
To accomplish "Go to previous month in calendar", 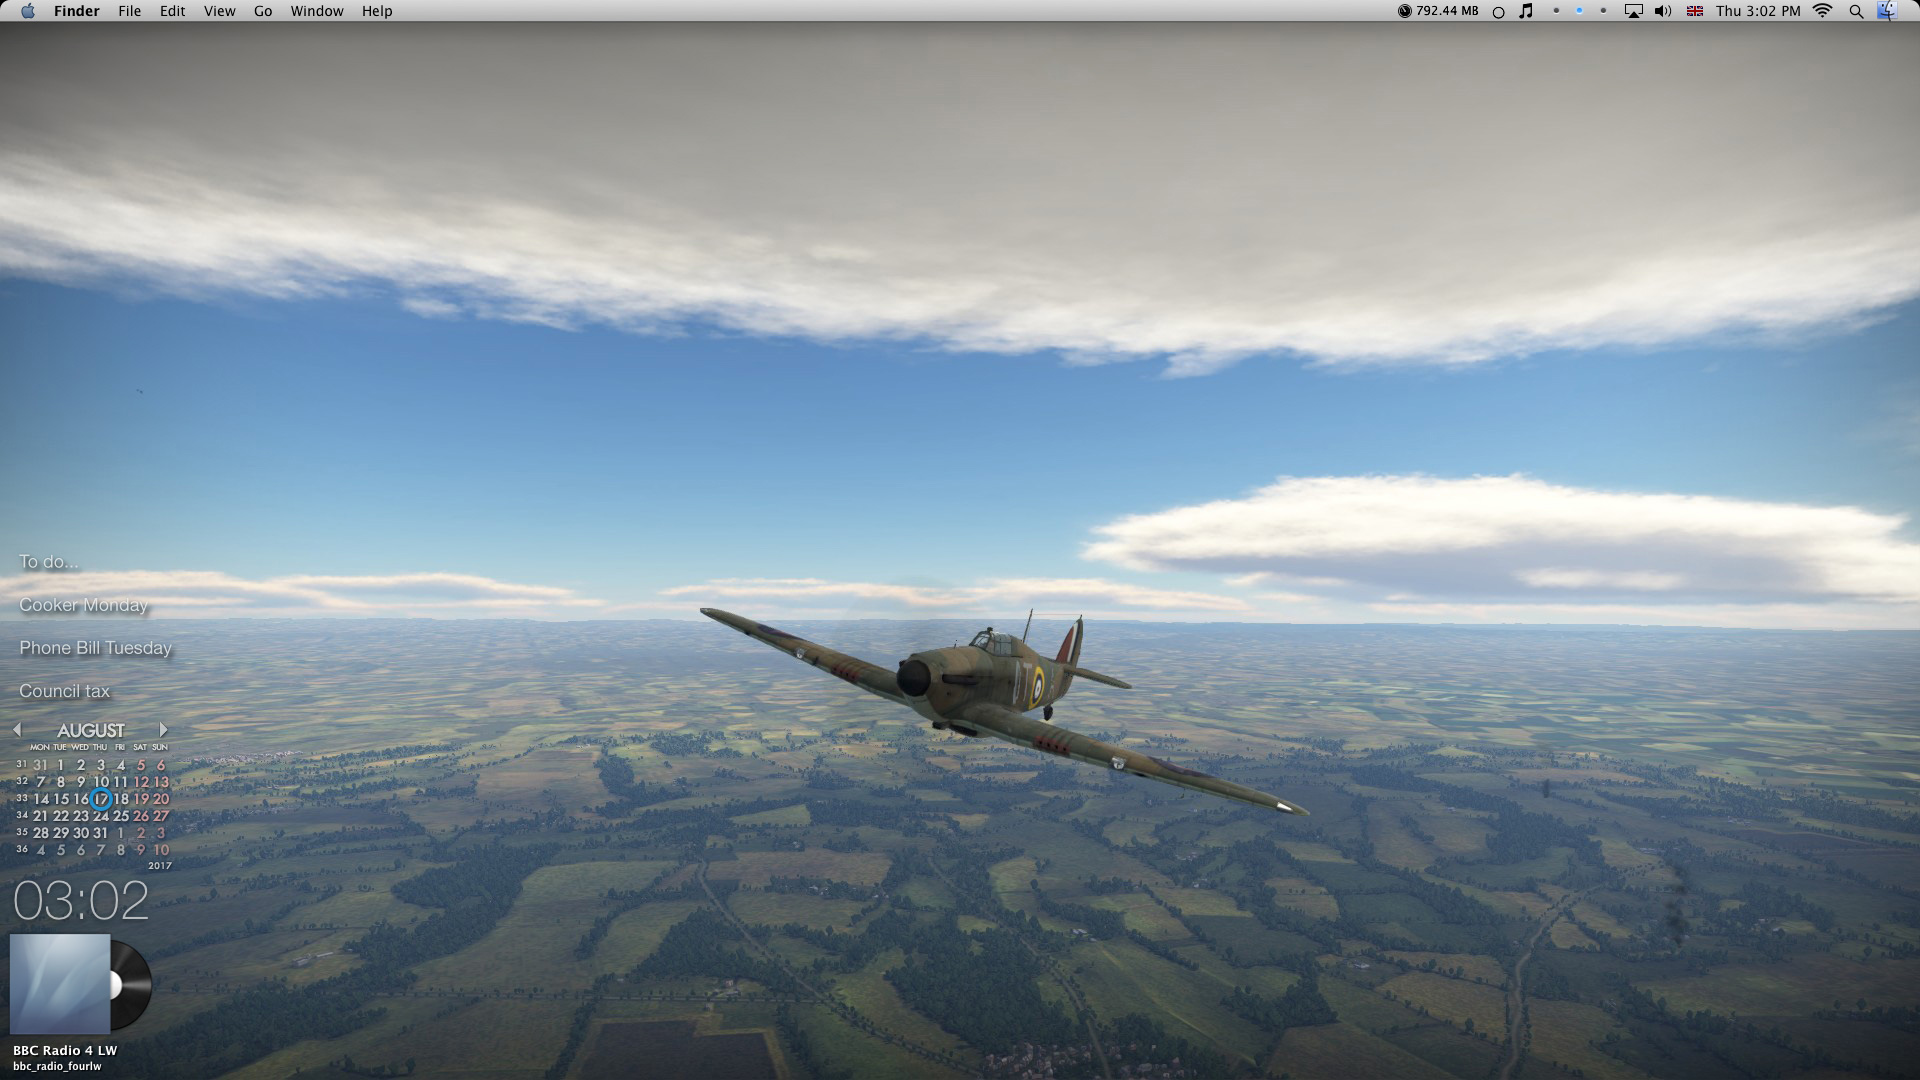I will [x=17, y=730].
